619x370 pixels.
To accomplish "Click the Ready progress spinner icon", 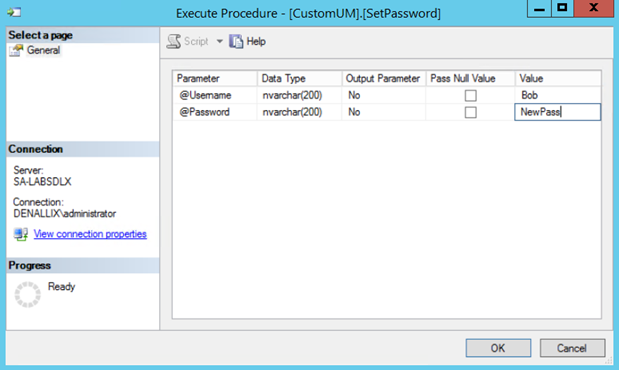I will point(28,294).
